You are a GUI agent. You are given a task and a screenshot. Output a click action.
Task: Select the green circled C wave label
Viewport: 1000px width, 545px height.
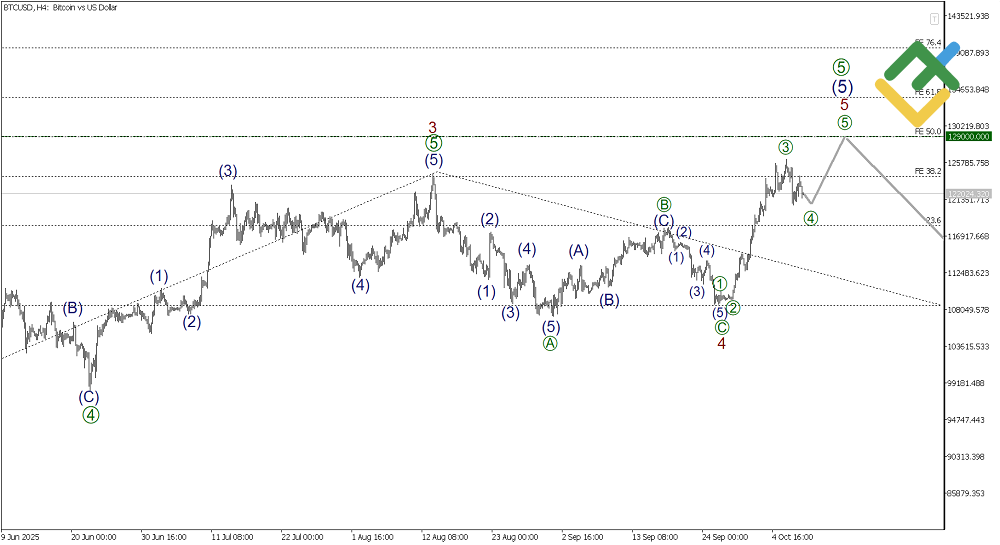(x=721, y=328)
